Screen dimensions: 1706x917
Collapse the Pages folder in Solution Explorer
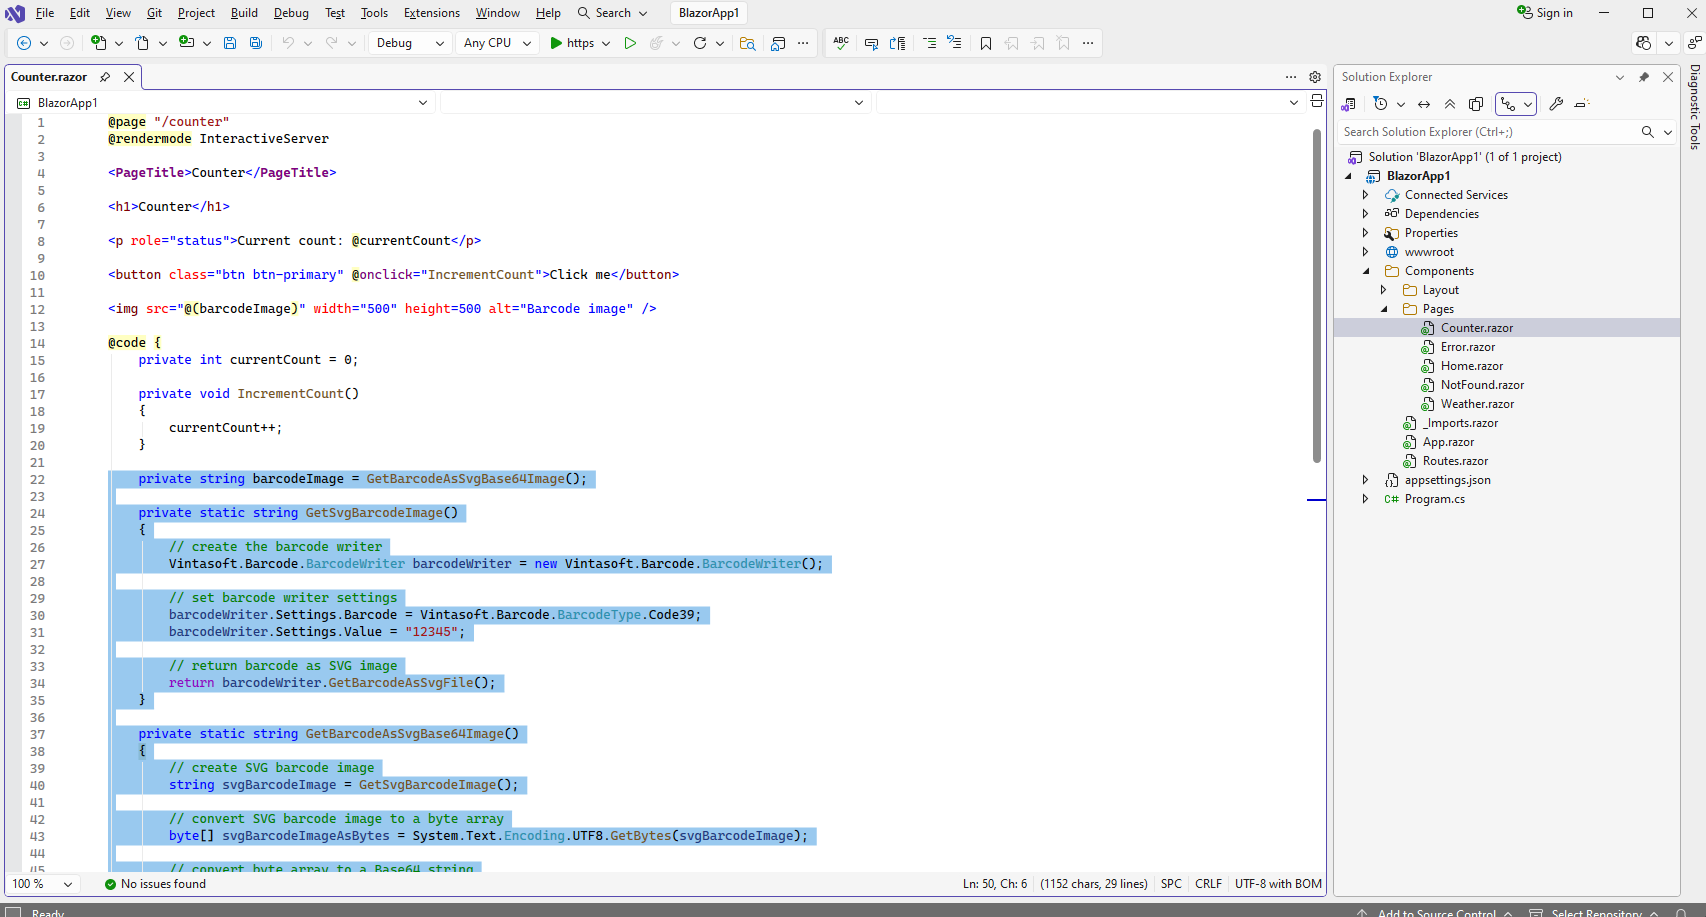(1385, 309)
